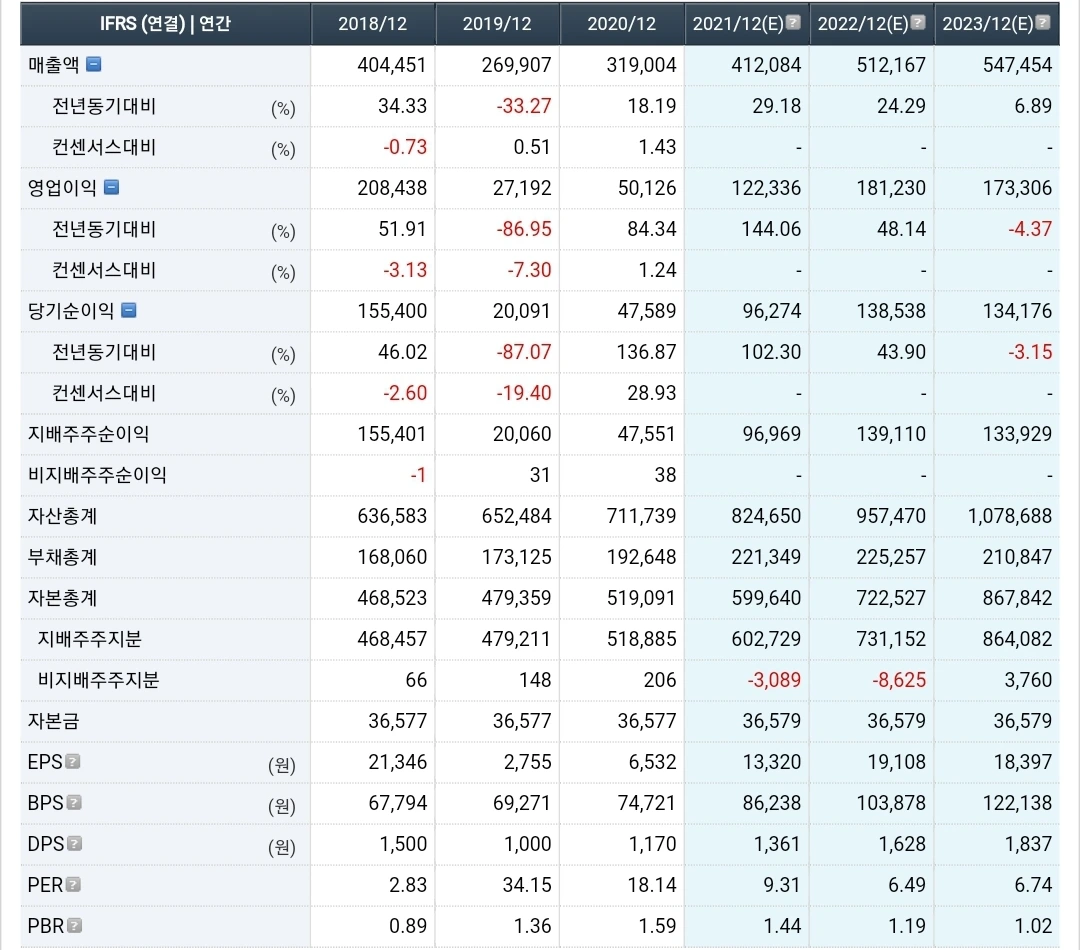This screenshot has width=1080, height=950.
Task: Click the 144.06 operating profit growth value
Action: (x=771, y=229)
